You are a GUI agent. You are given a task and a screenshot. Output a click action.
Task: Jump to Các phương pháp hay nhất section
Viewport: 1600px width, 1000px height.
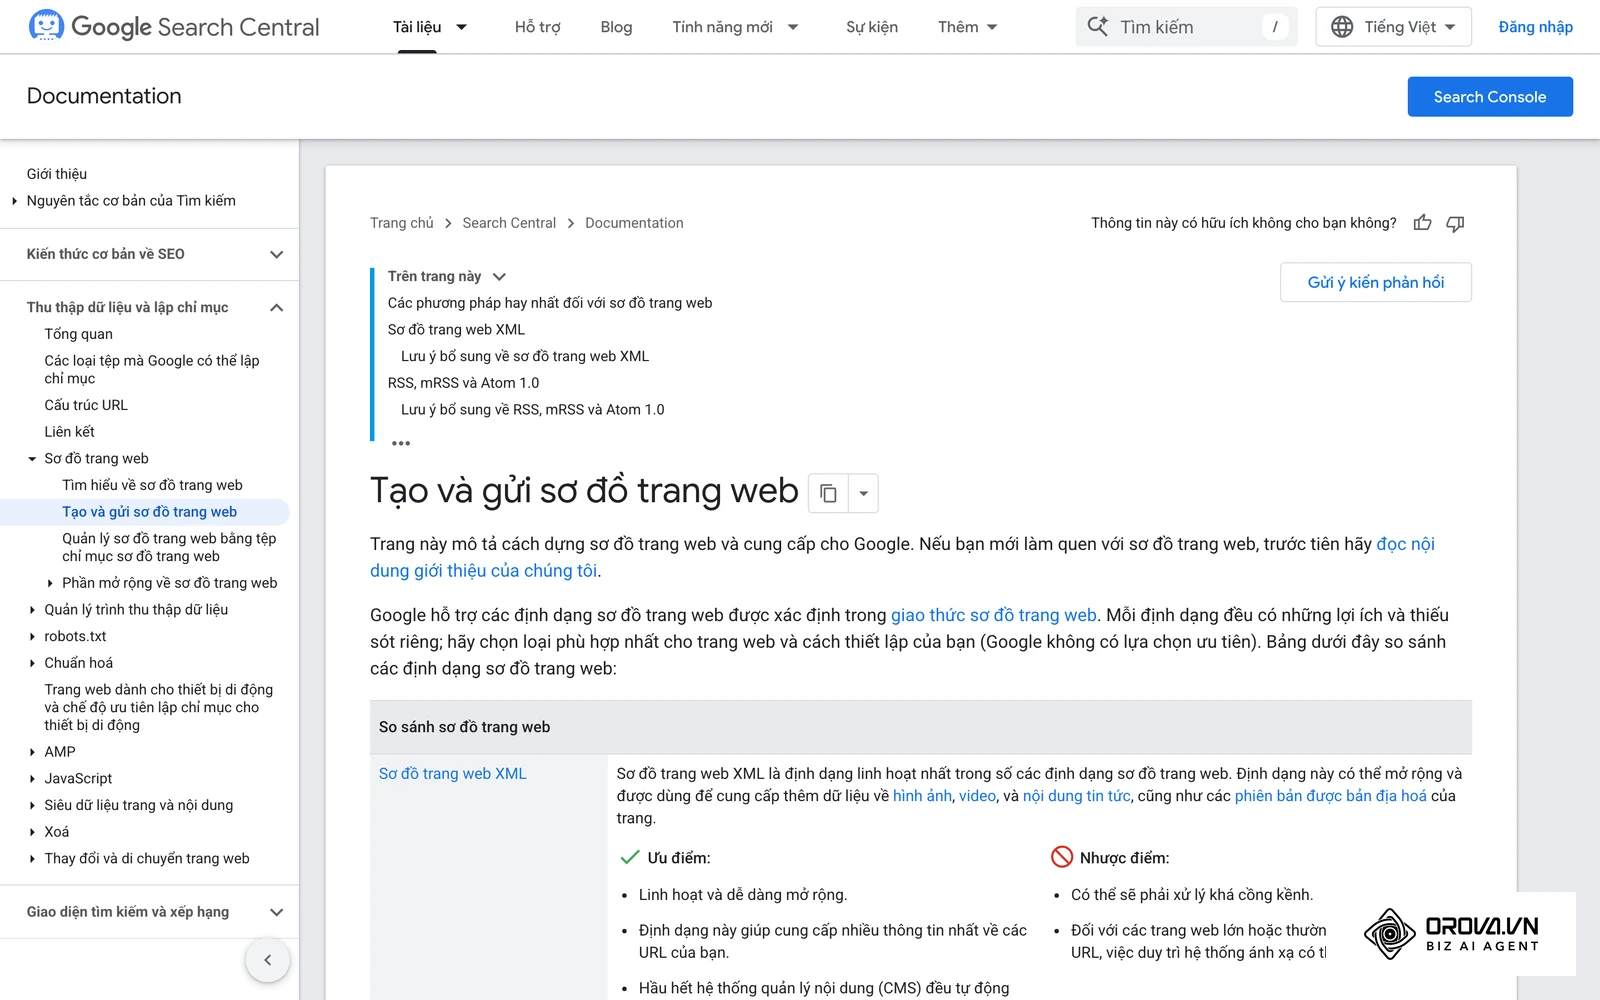tap(550, 303)
